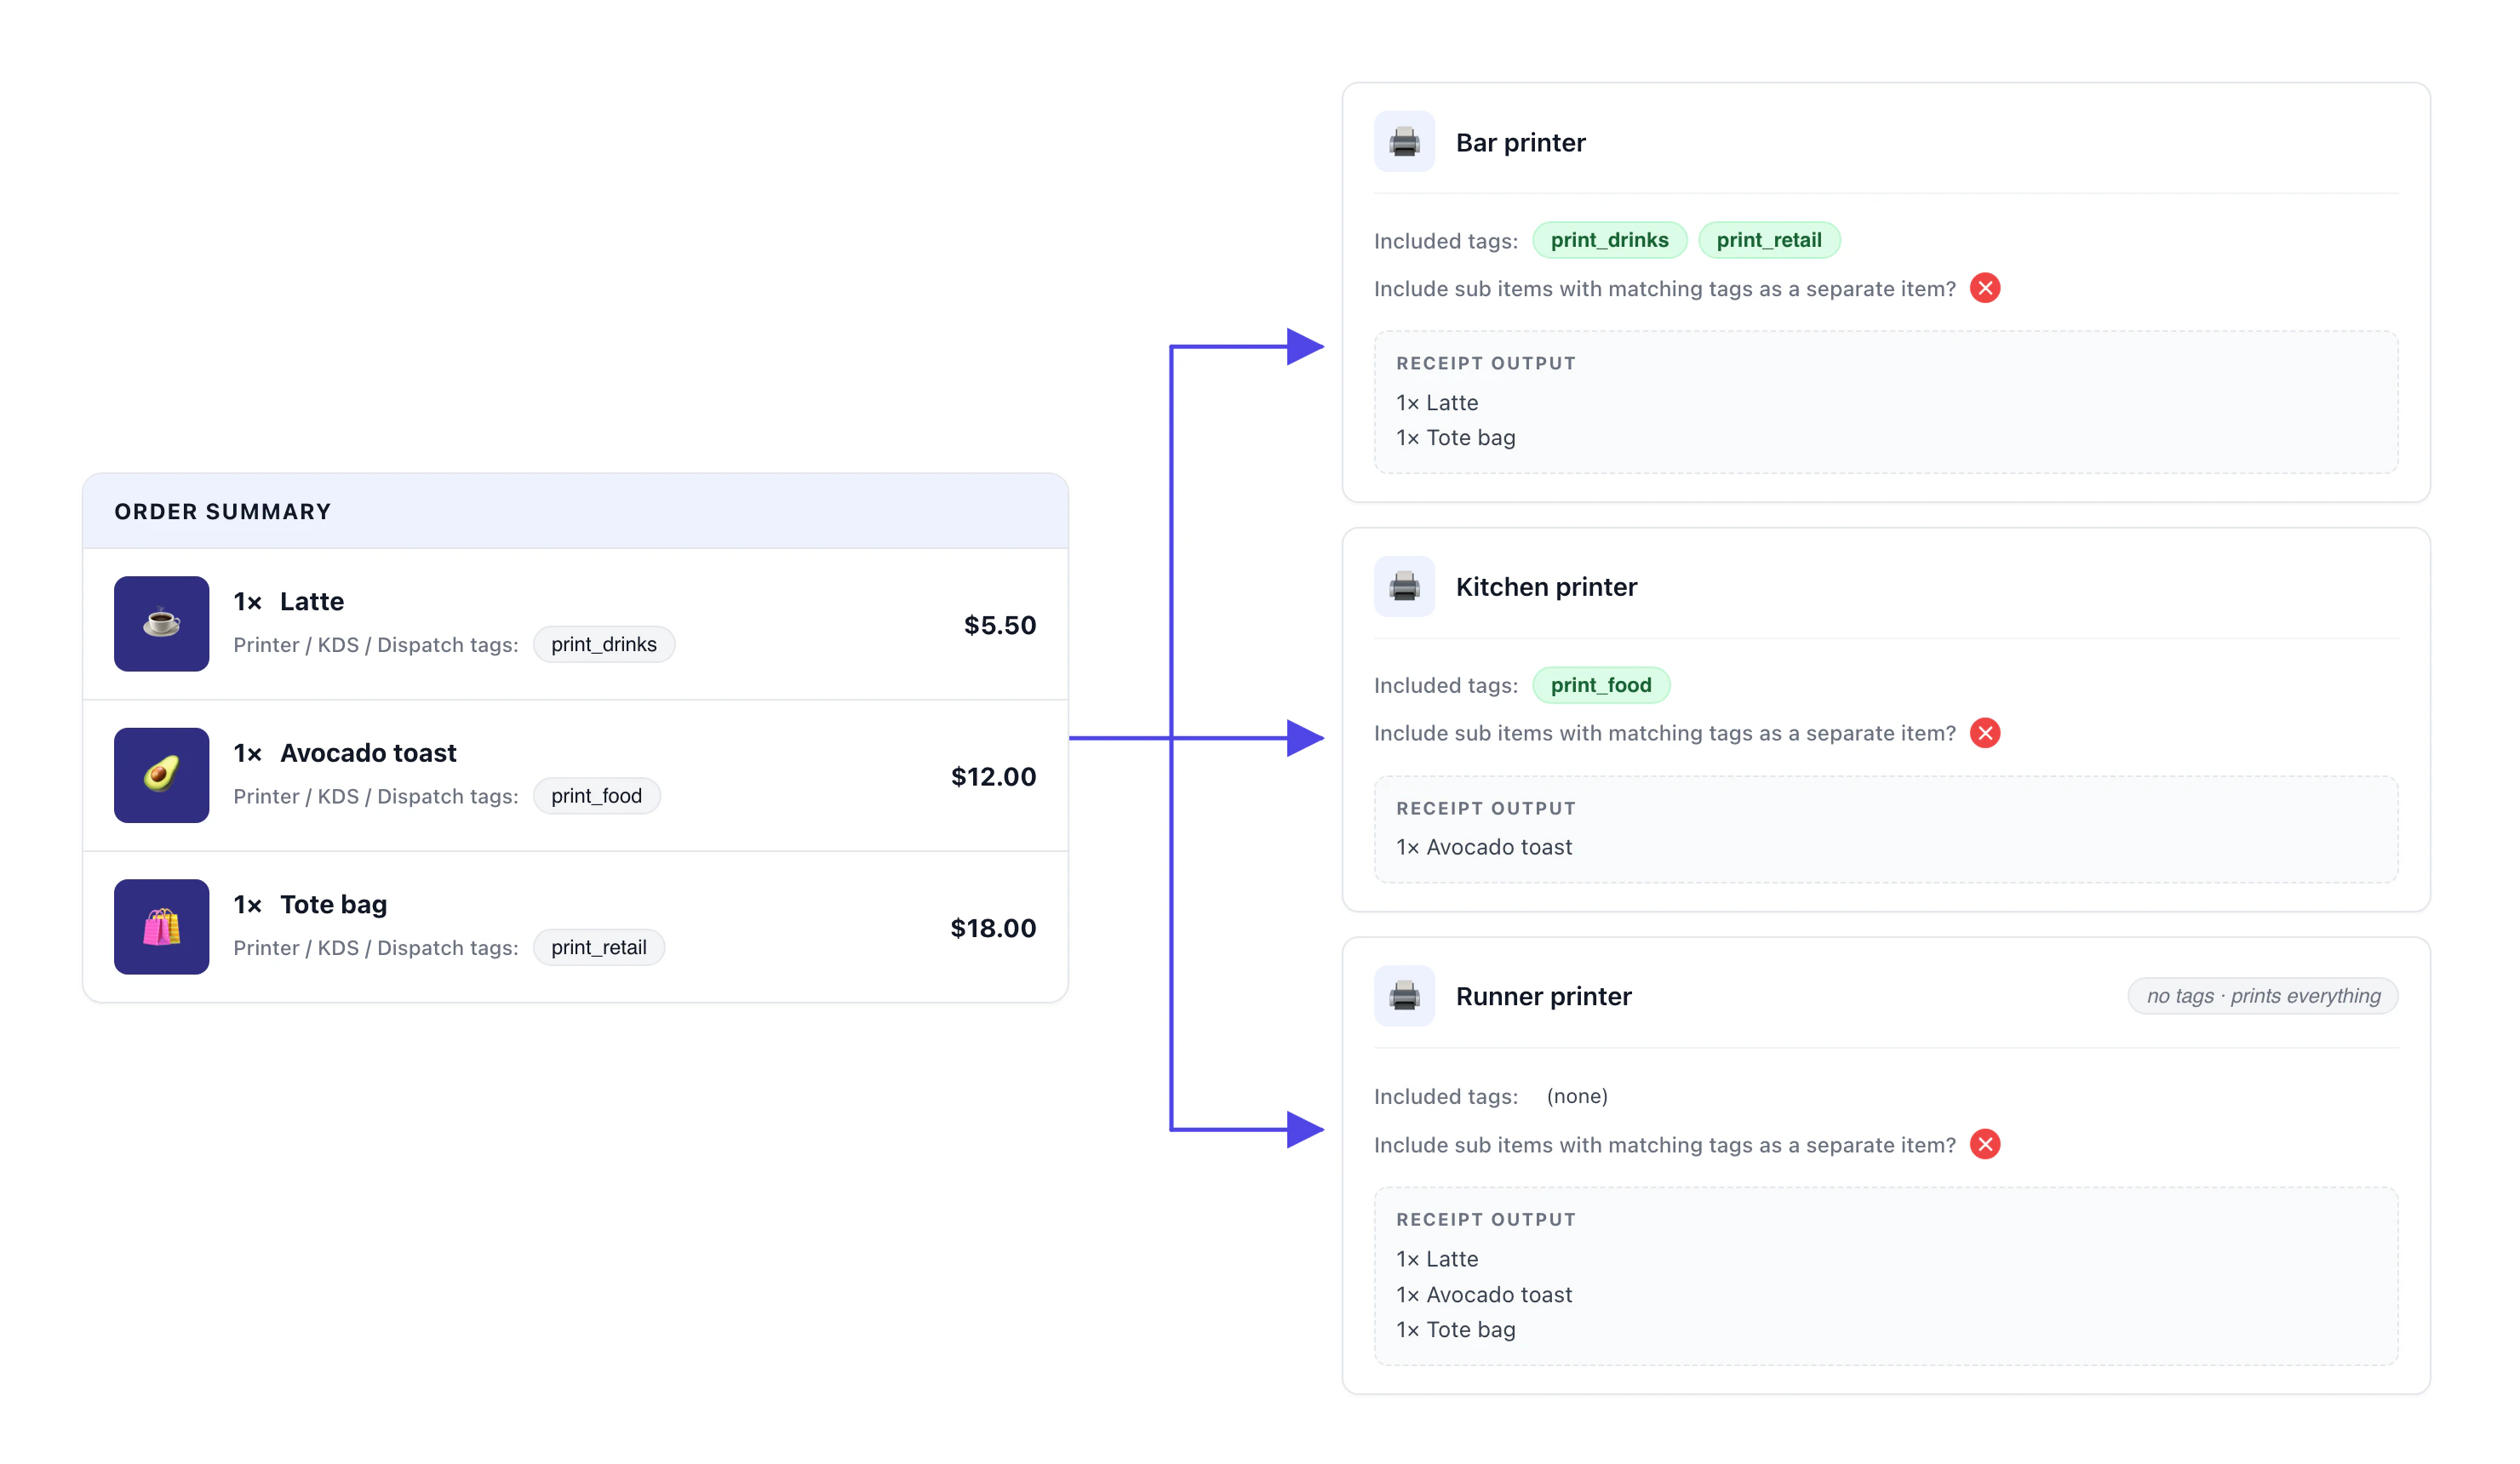This screenshot has height=1464, width=2520.
Task: Click green print_drinks tag in Bar printer
Action: (1609, 240)
